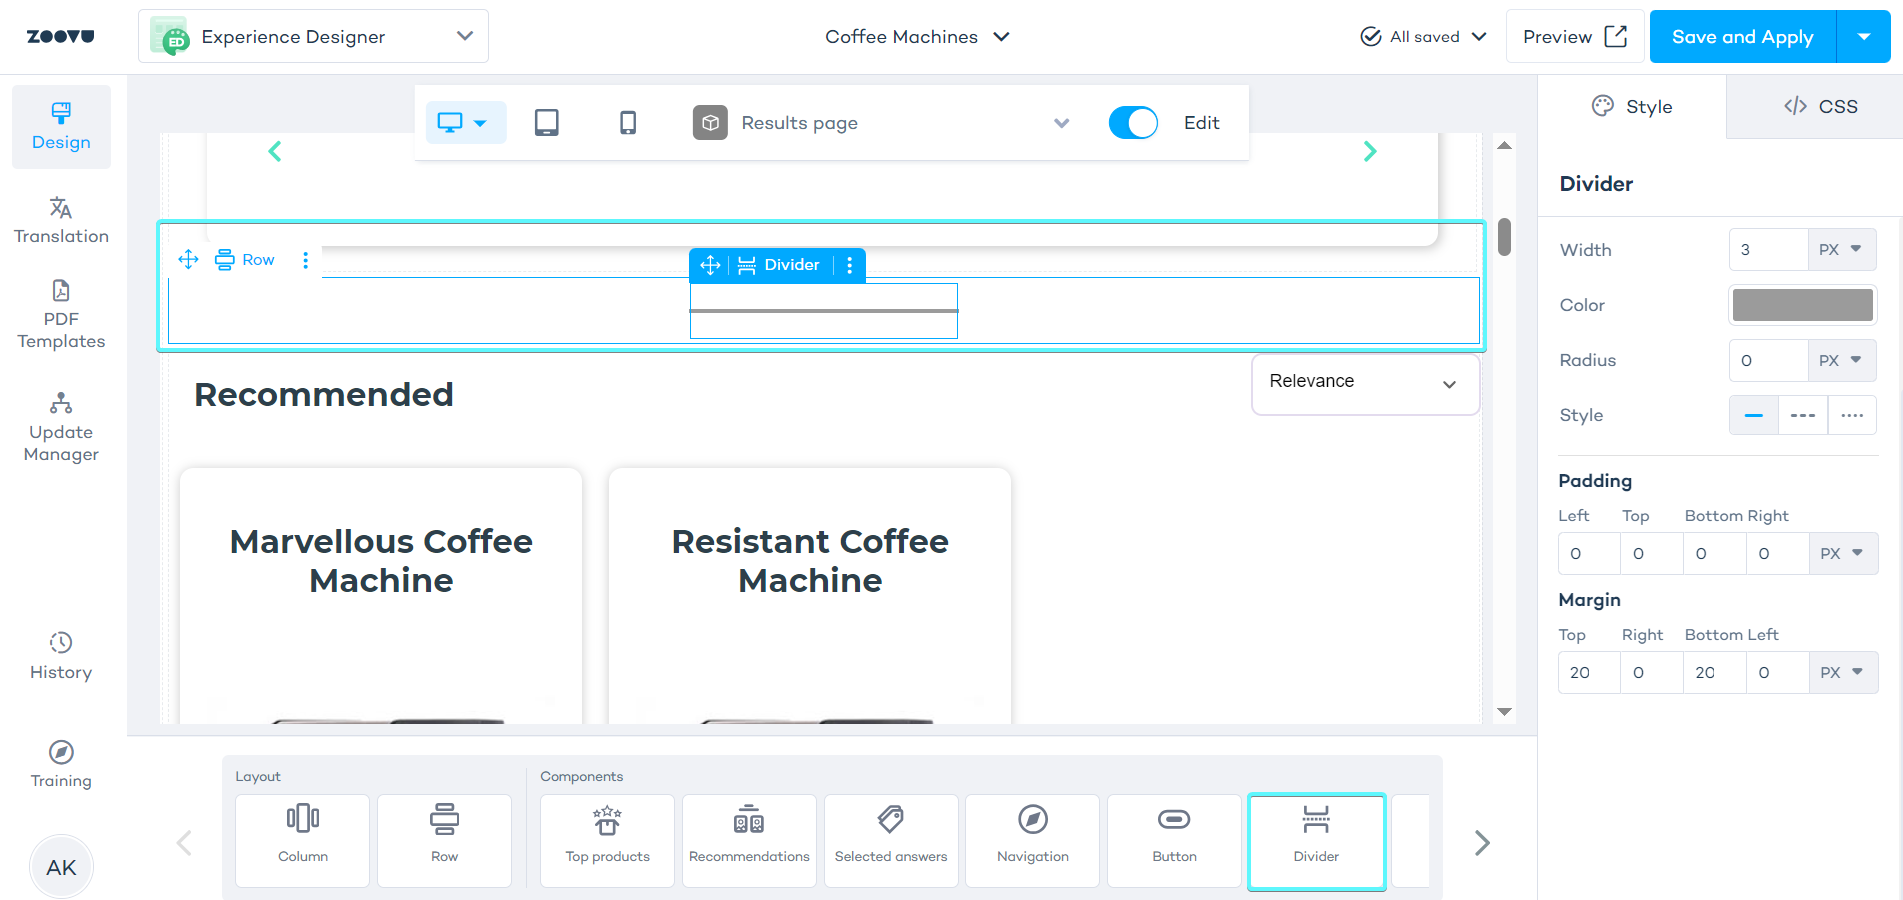Toggle the Edit mode switch

point(1133,123)
